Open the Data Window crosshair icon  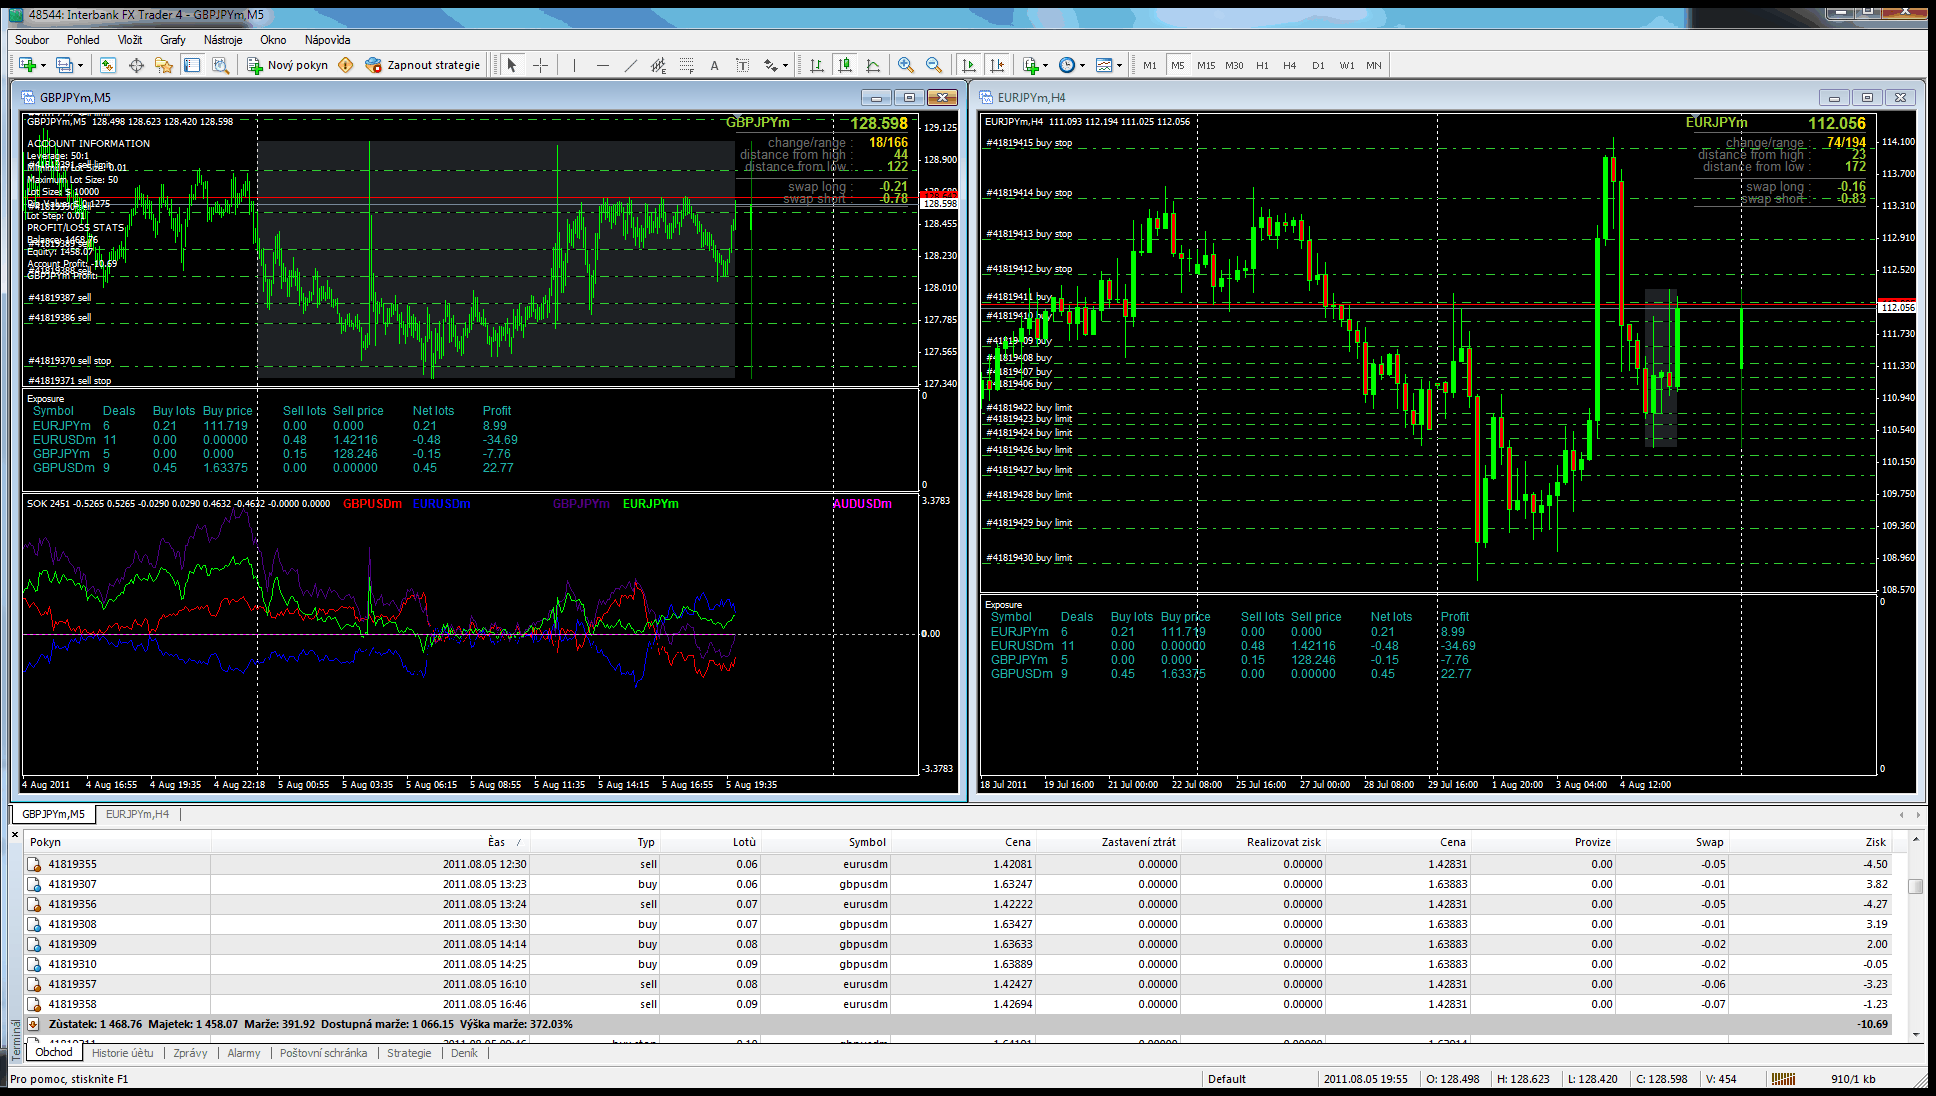136,65
